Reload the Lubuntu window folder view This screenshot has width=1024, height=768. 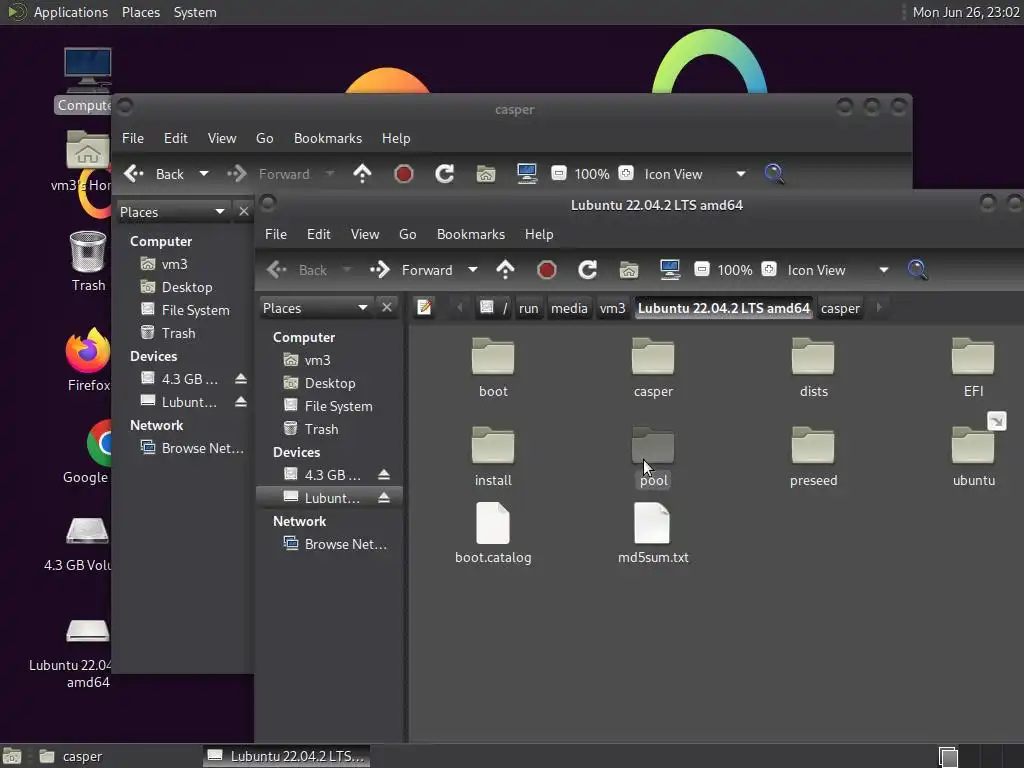pyautogui.click(x=588, y=270)
